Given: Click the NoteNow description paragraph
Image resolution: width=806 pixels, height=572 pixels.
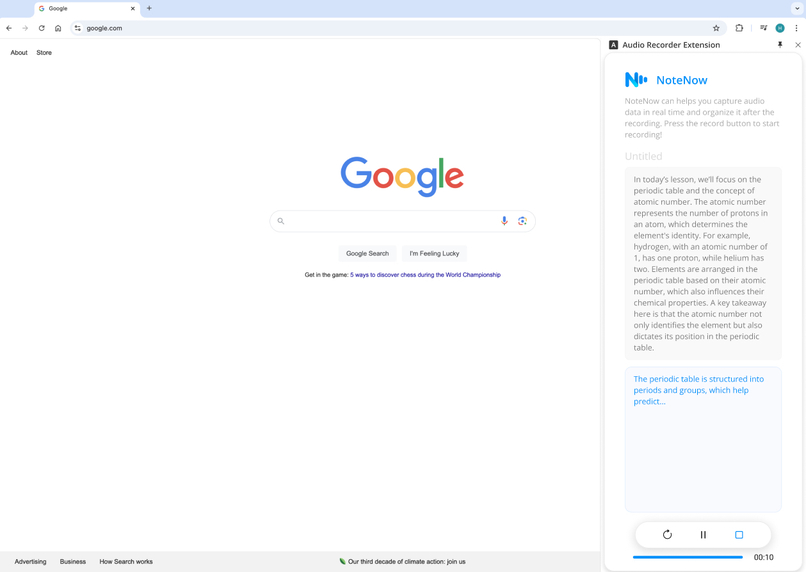Looking at the screenshot, I should pyautogui.click(x=702, y=118).
